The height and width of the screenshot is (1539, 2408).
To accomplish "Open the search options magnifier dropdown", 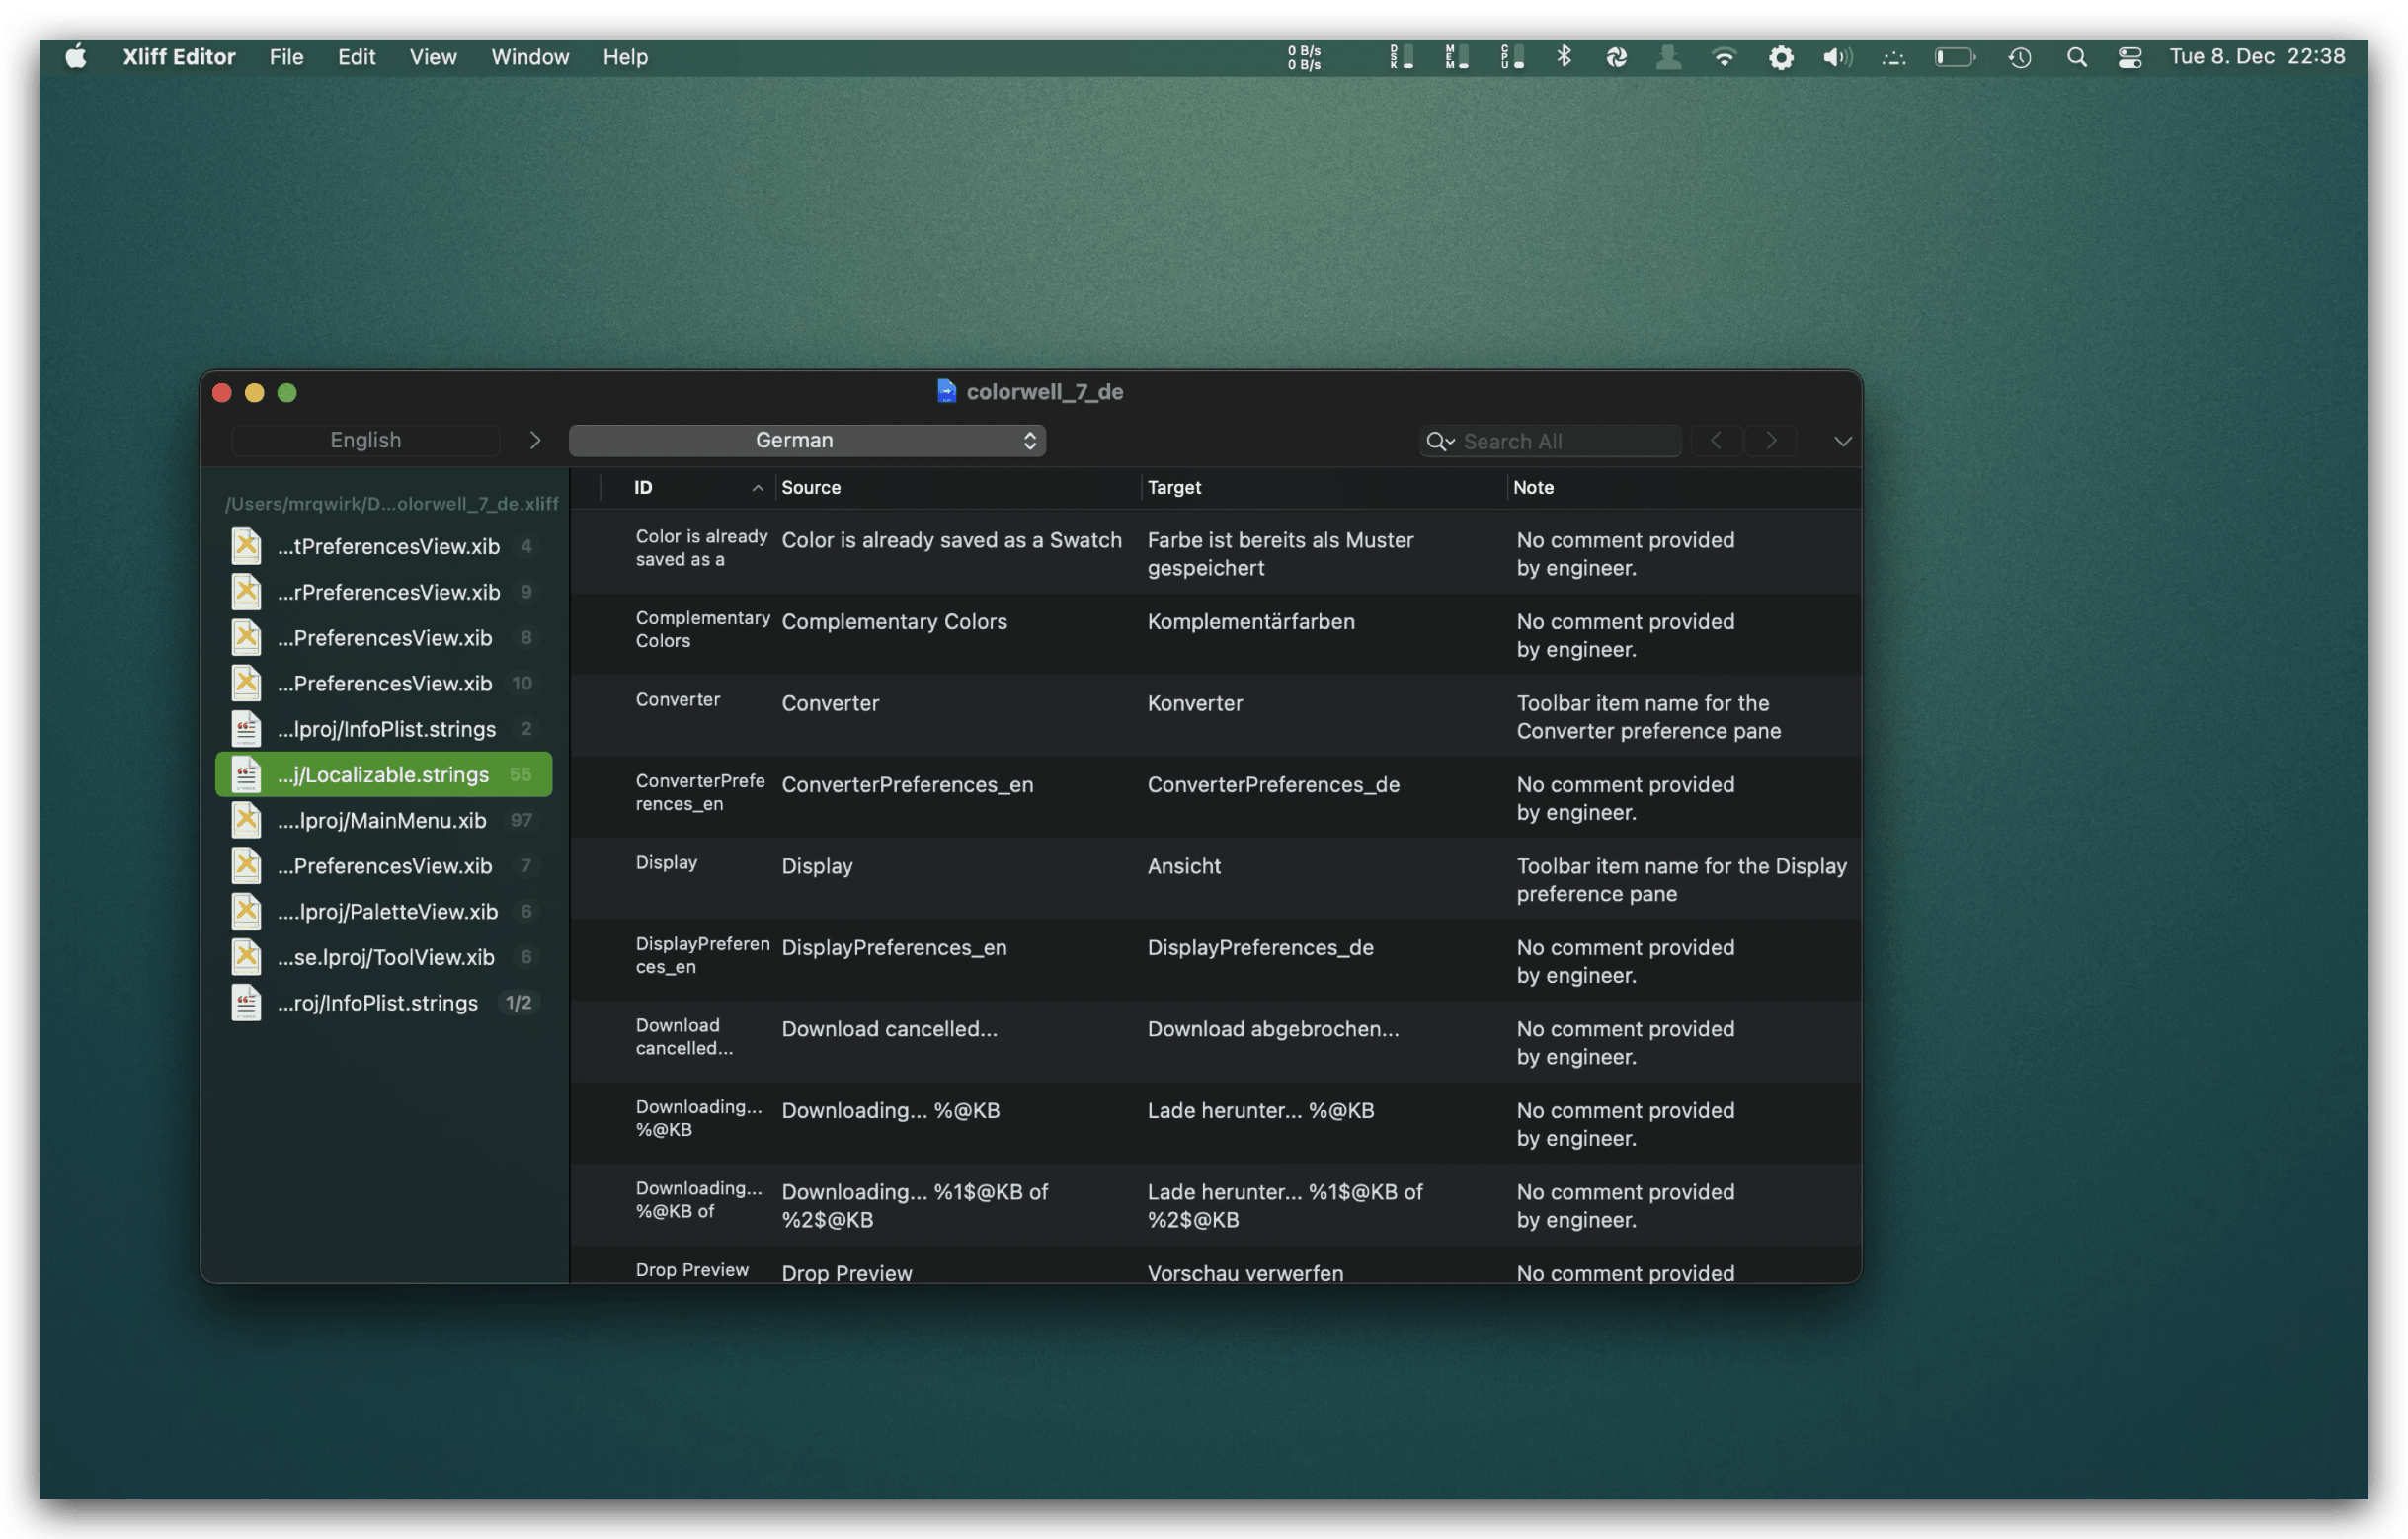I will click(1440, 441).
